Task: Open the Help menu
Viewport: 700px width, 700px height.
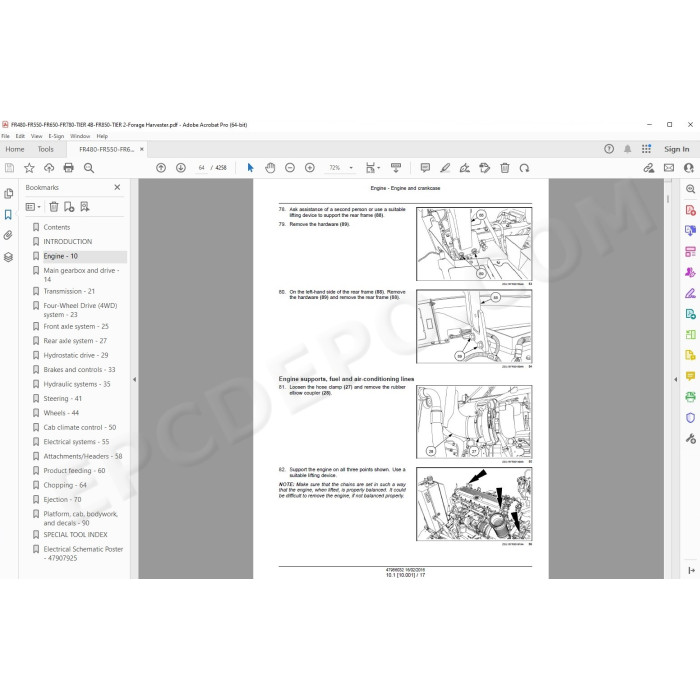Action: tap(102, 136)
